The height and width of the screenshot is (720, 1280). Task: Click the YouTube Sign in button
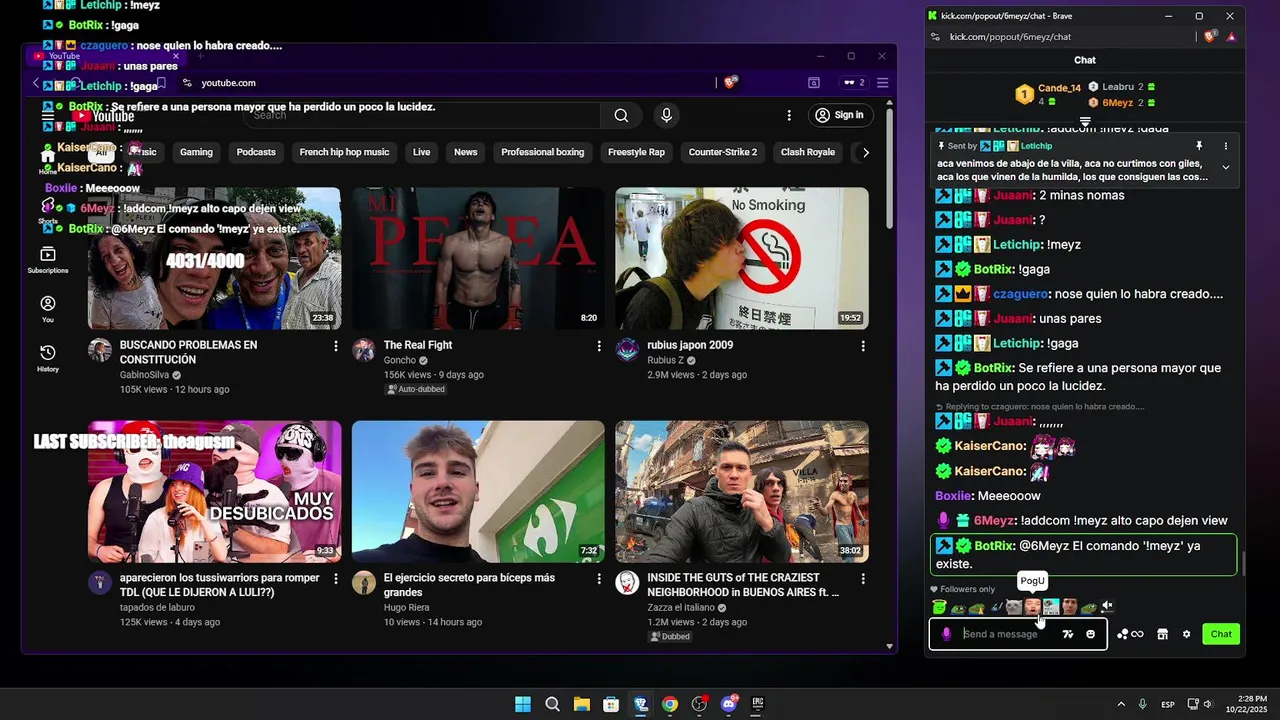840,115
